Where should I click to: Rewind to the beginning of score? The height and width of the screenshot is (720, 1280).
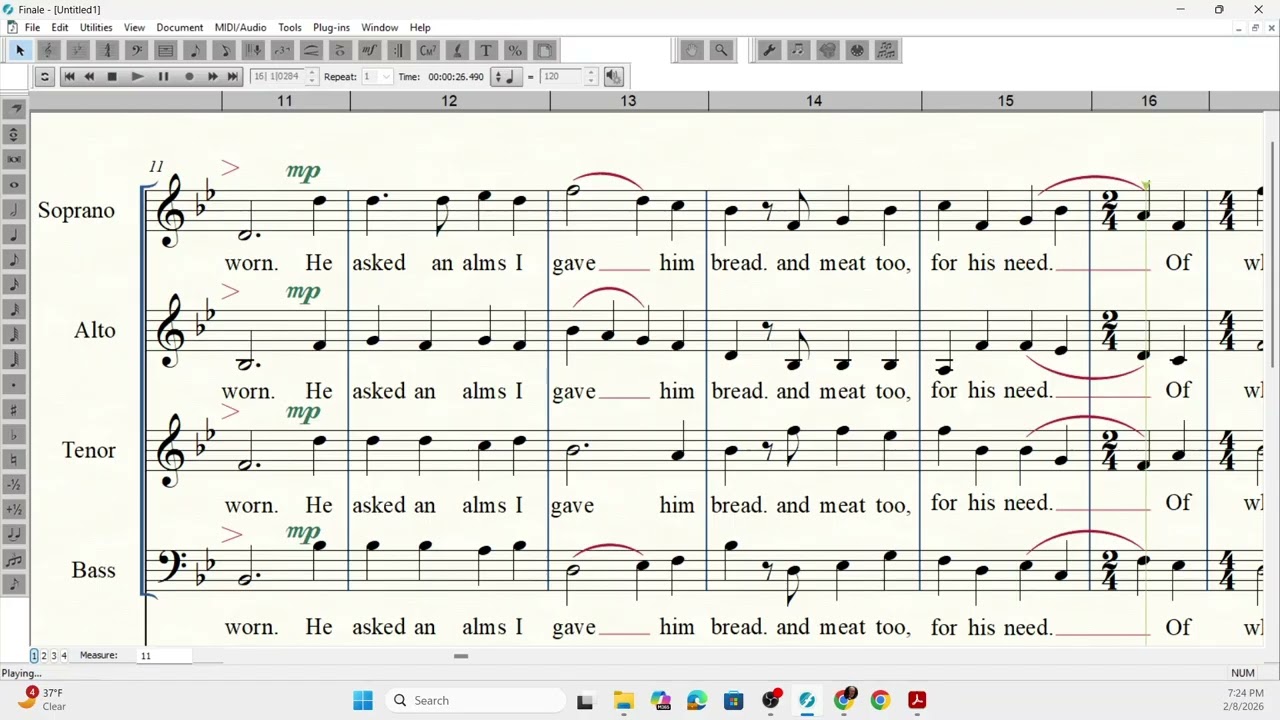click(69, 76)
